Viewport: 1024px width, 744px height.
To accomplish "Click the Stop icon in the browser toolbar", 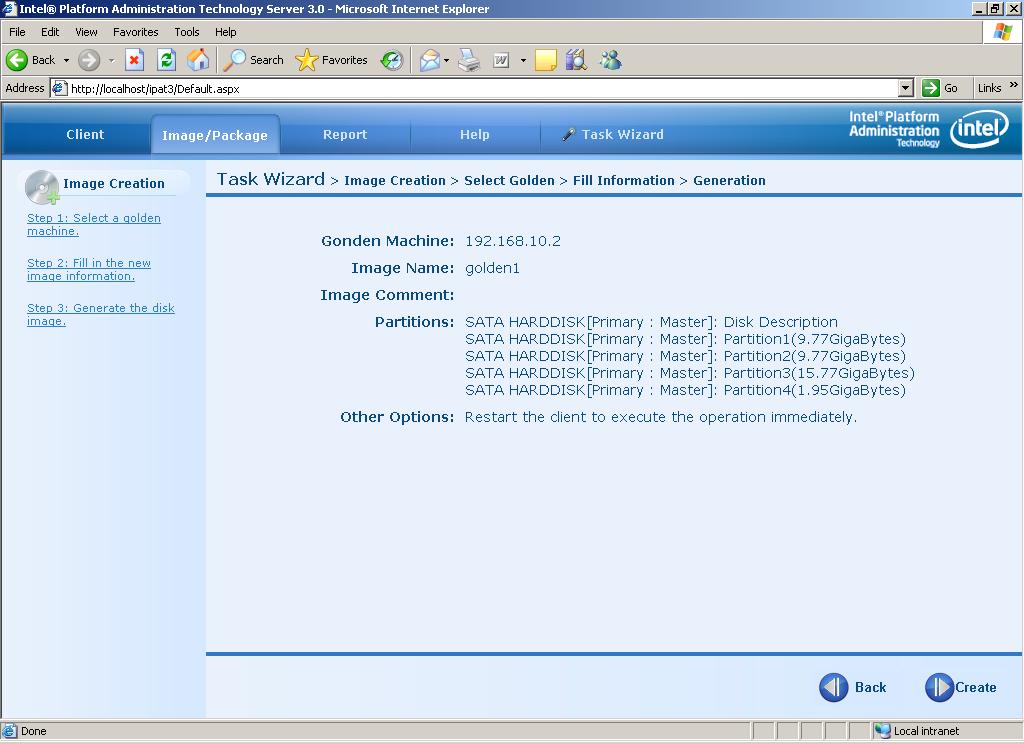I will pyautogui.click(x=134, y=60).
